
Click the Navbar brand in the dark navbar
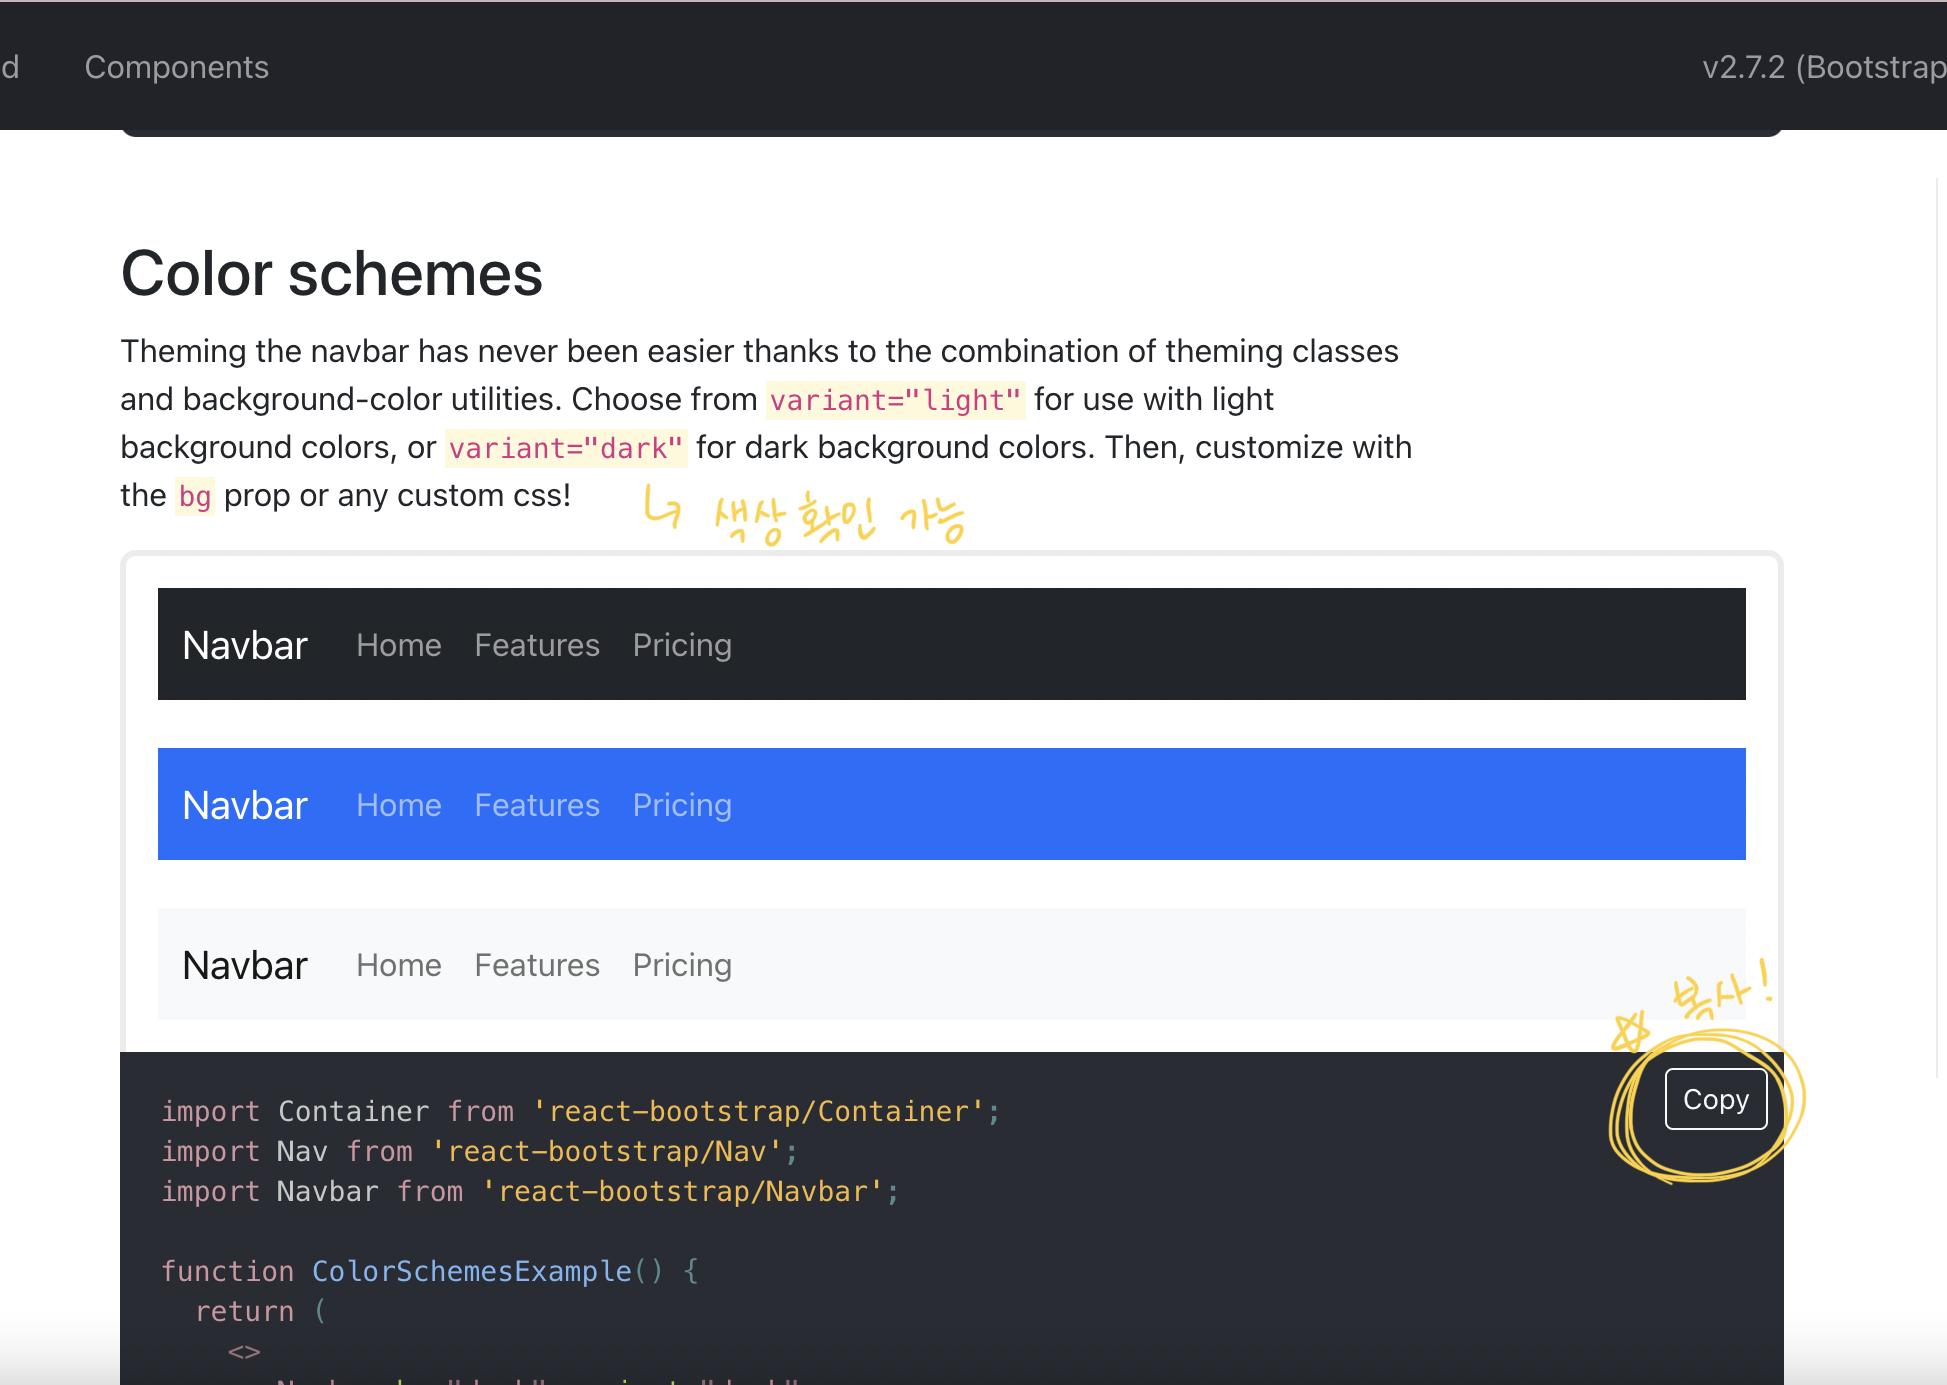244,645
